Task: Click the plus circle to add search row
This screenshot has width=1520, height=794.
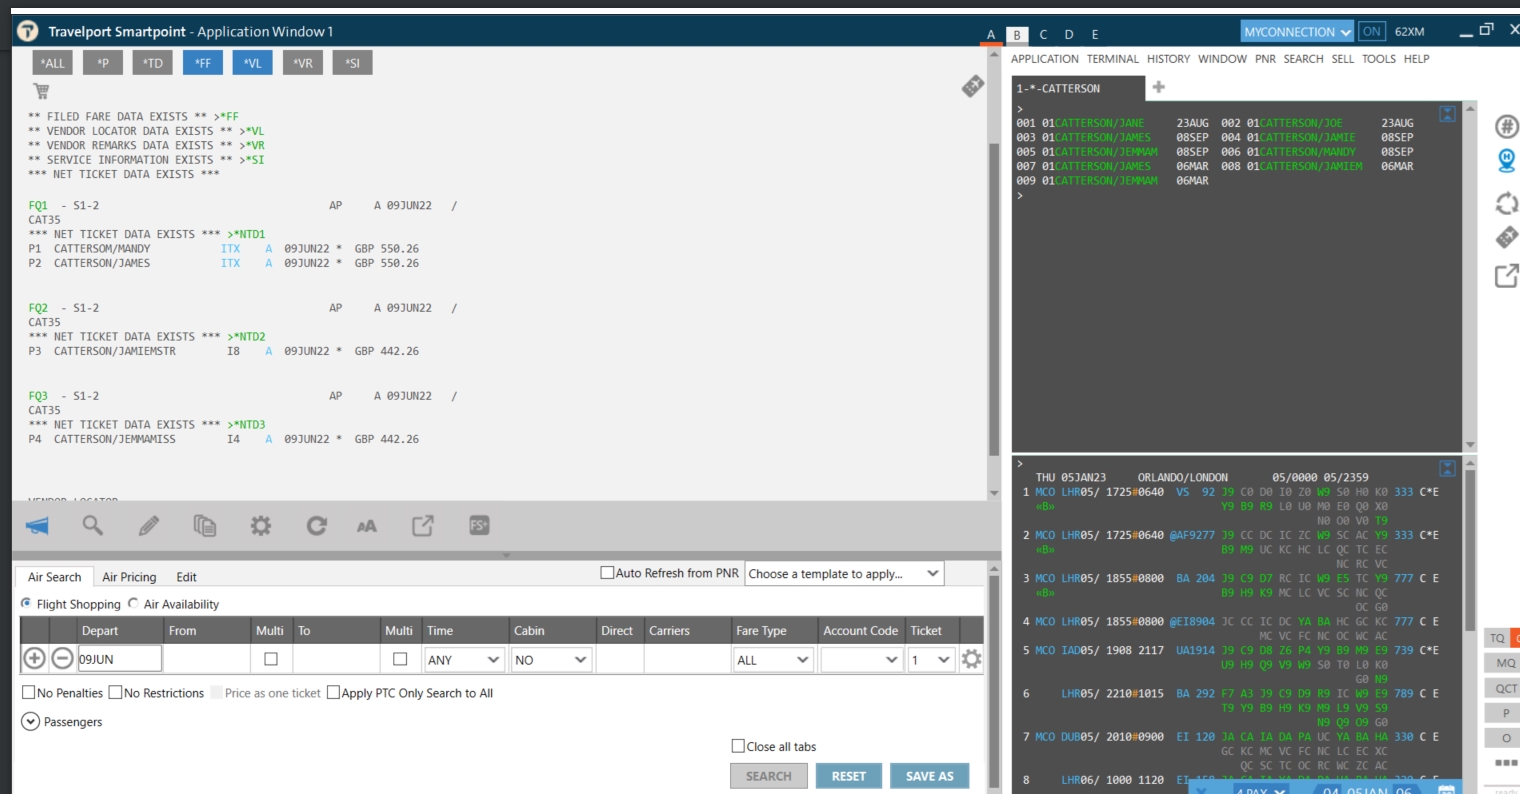Action: (34, 659)
